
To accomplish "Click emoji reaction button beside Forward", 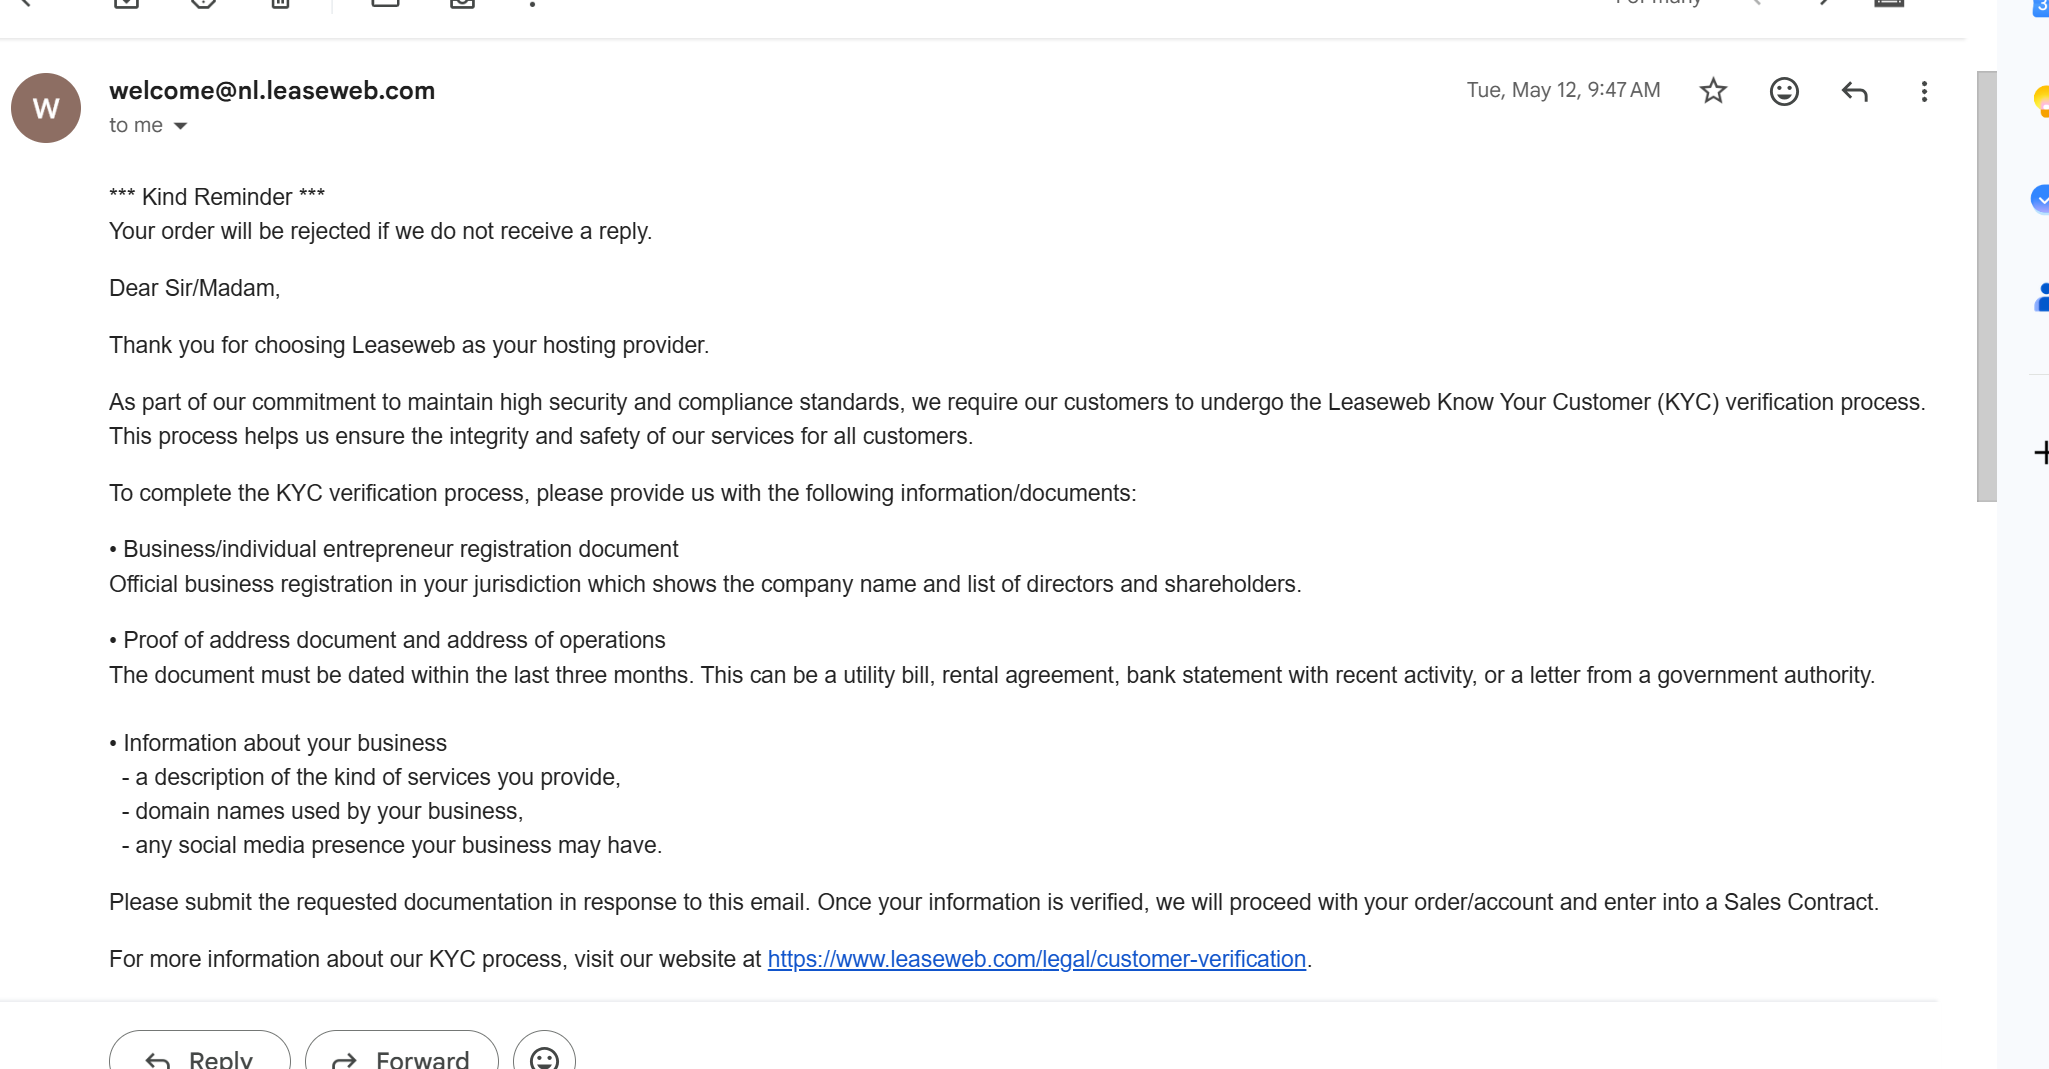I will click(x=544, y=1054).
